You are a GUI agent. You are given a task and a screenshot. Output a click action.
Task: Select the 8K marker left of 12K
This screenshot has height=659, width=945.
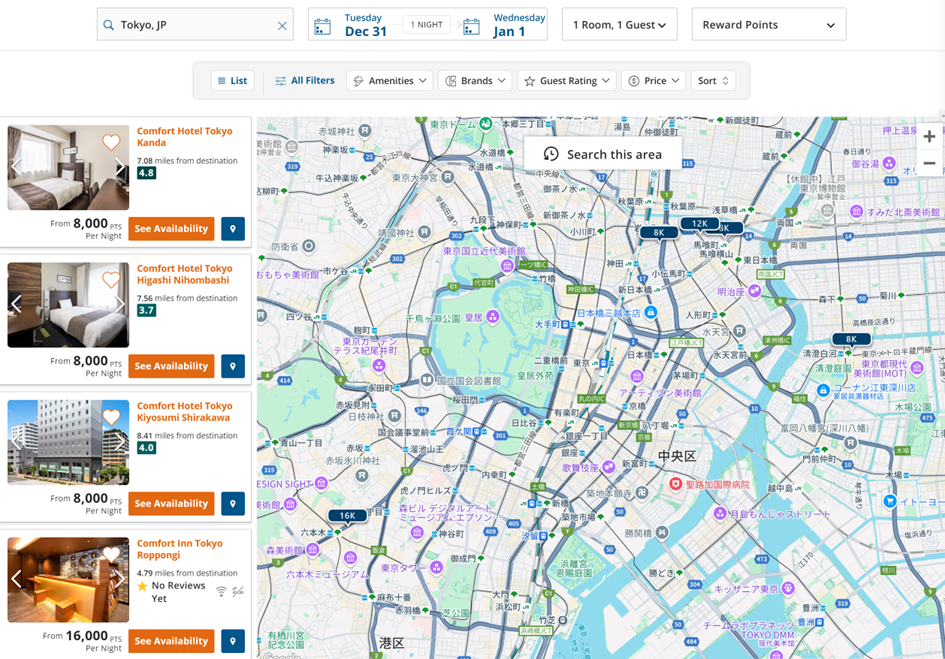(x=659, y=233)
